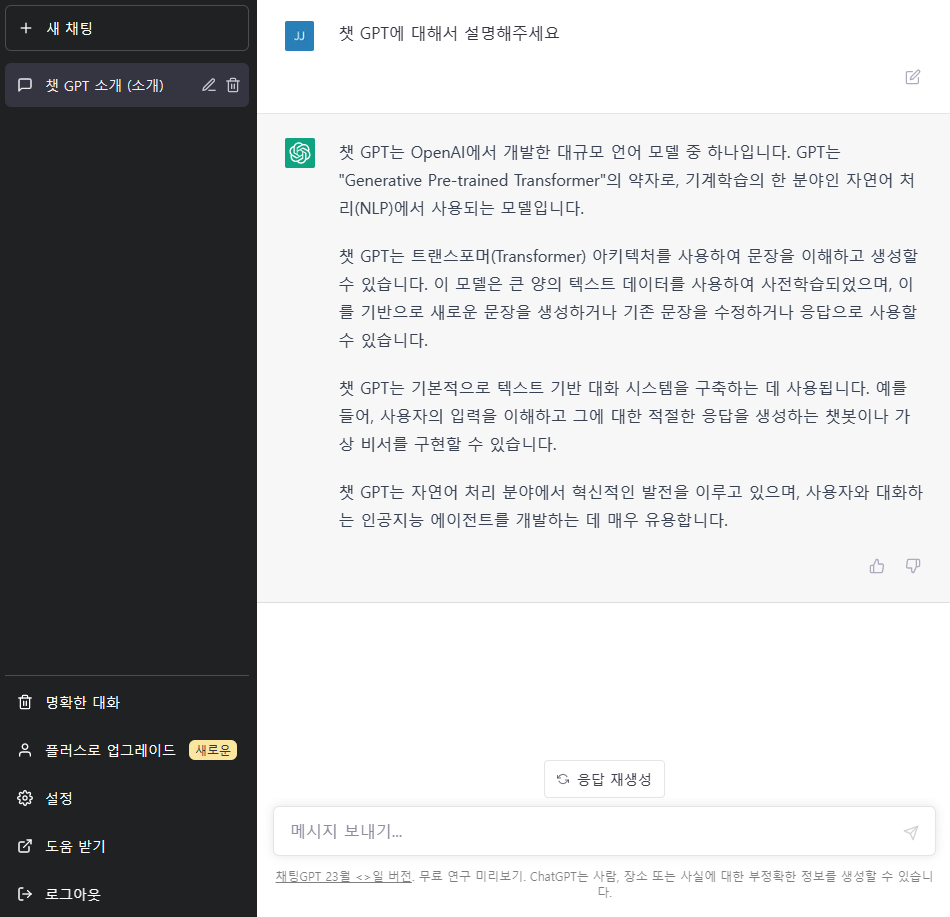This screenshot has height=917, width=950.
Task: Focus the 메시지 보내기 input field
Action: click(x=604, y=831)
